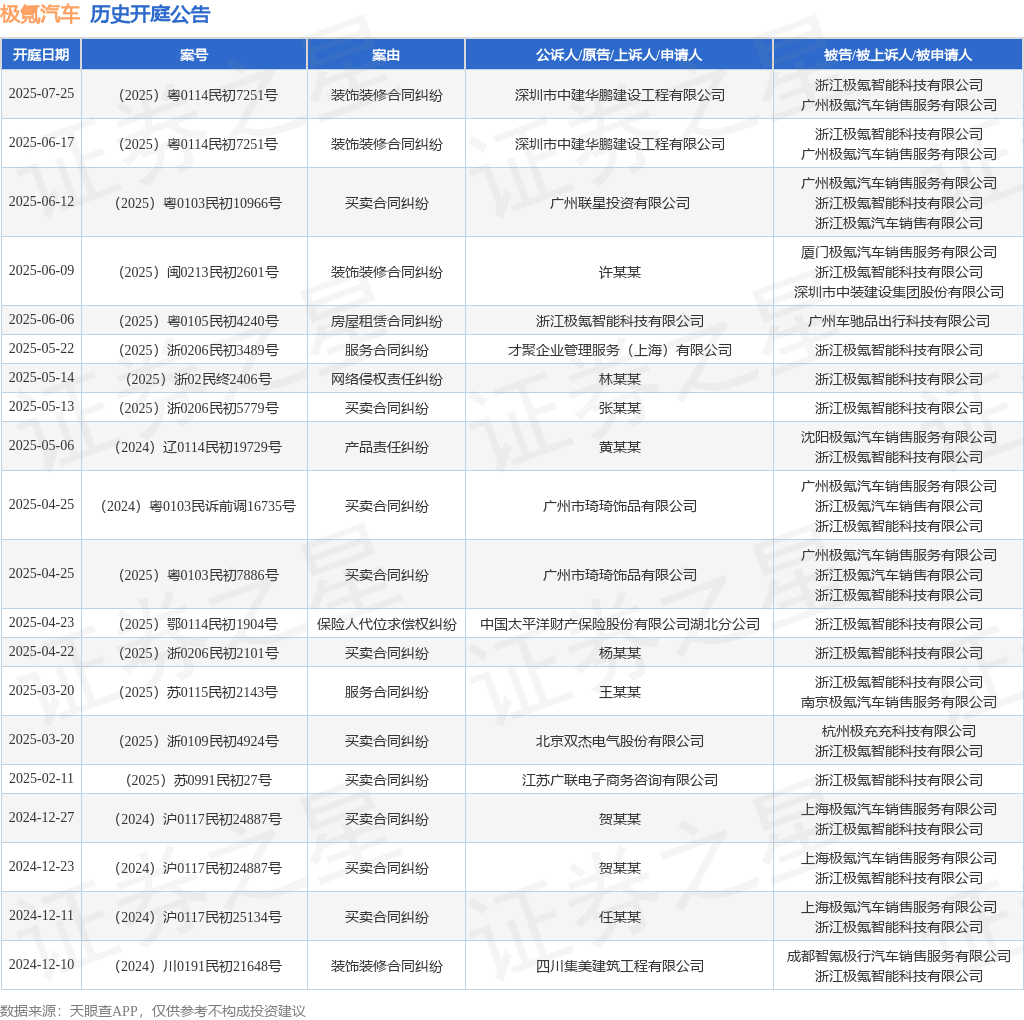Click the 案由 column header

coord(386,55)
